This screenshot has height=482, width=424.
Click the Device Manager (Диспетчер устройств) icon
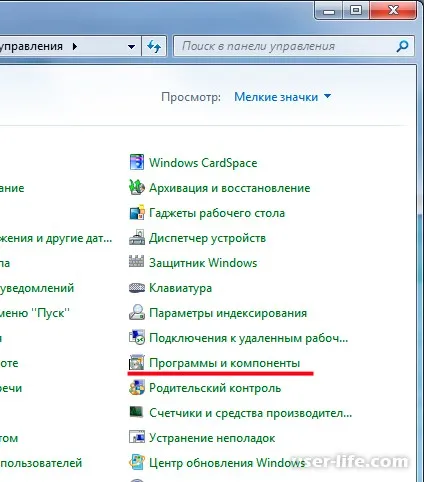[x=137, y=237]
